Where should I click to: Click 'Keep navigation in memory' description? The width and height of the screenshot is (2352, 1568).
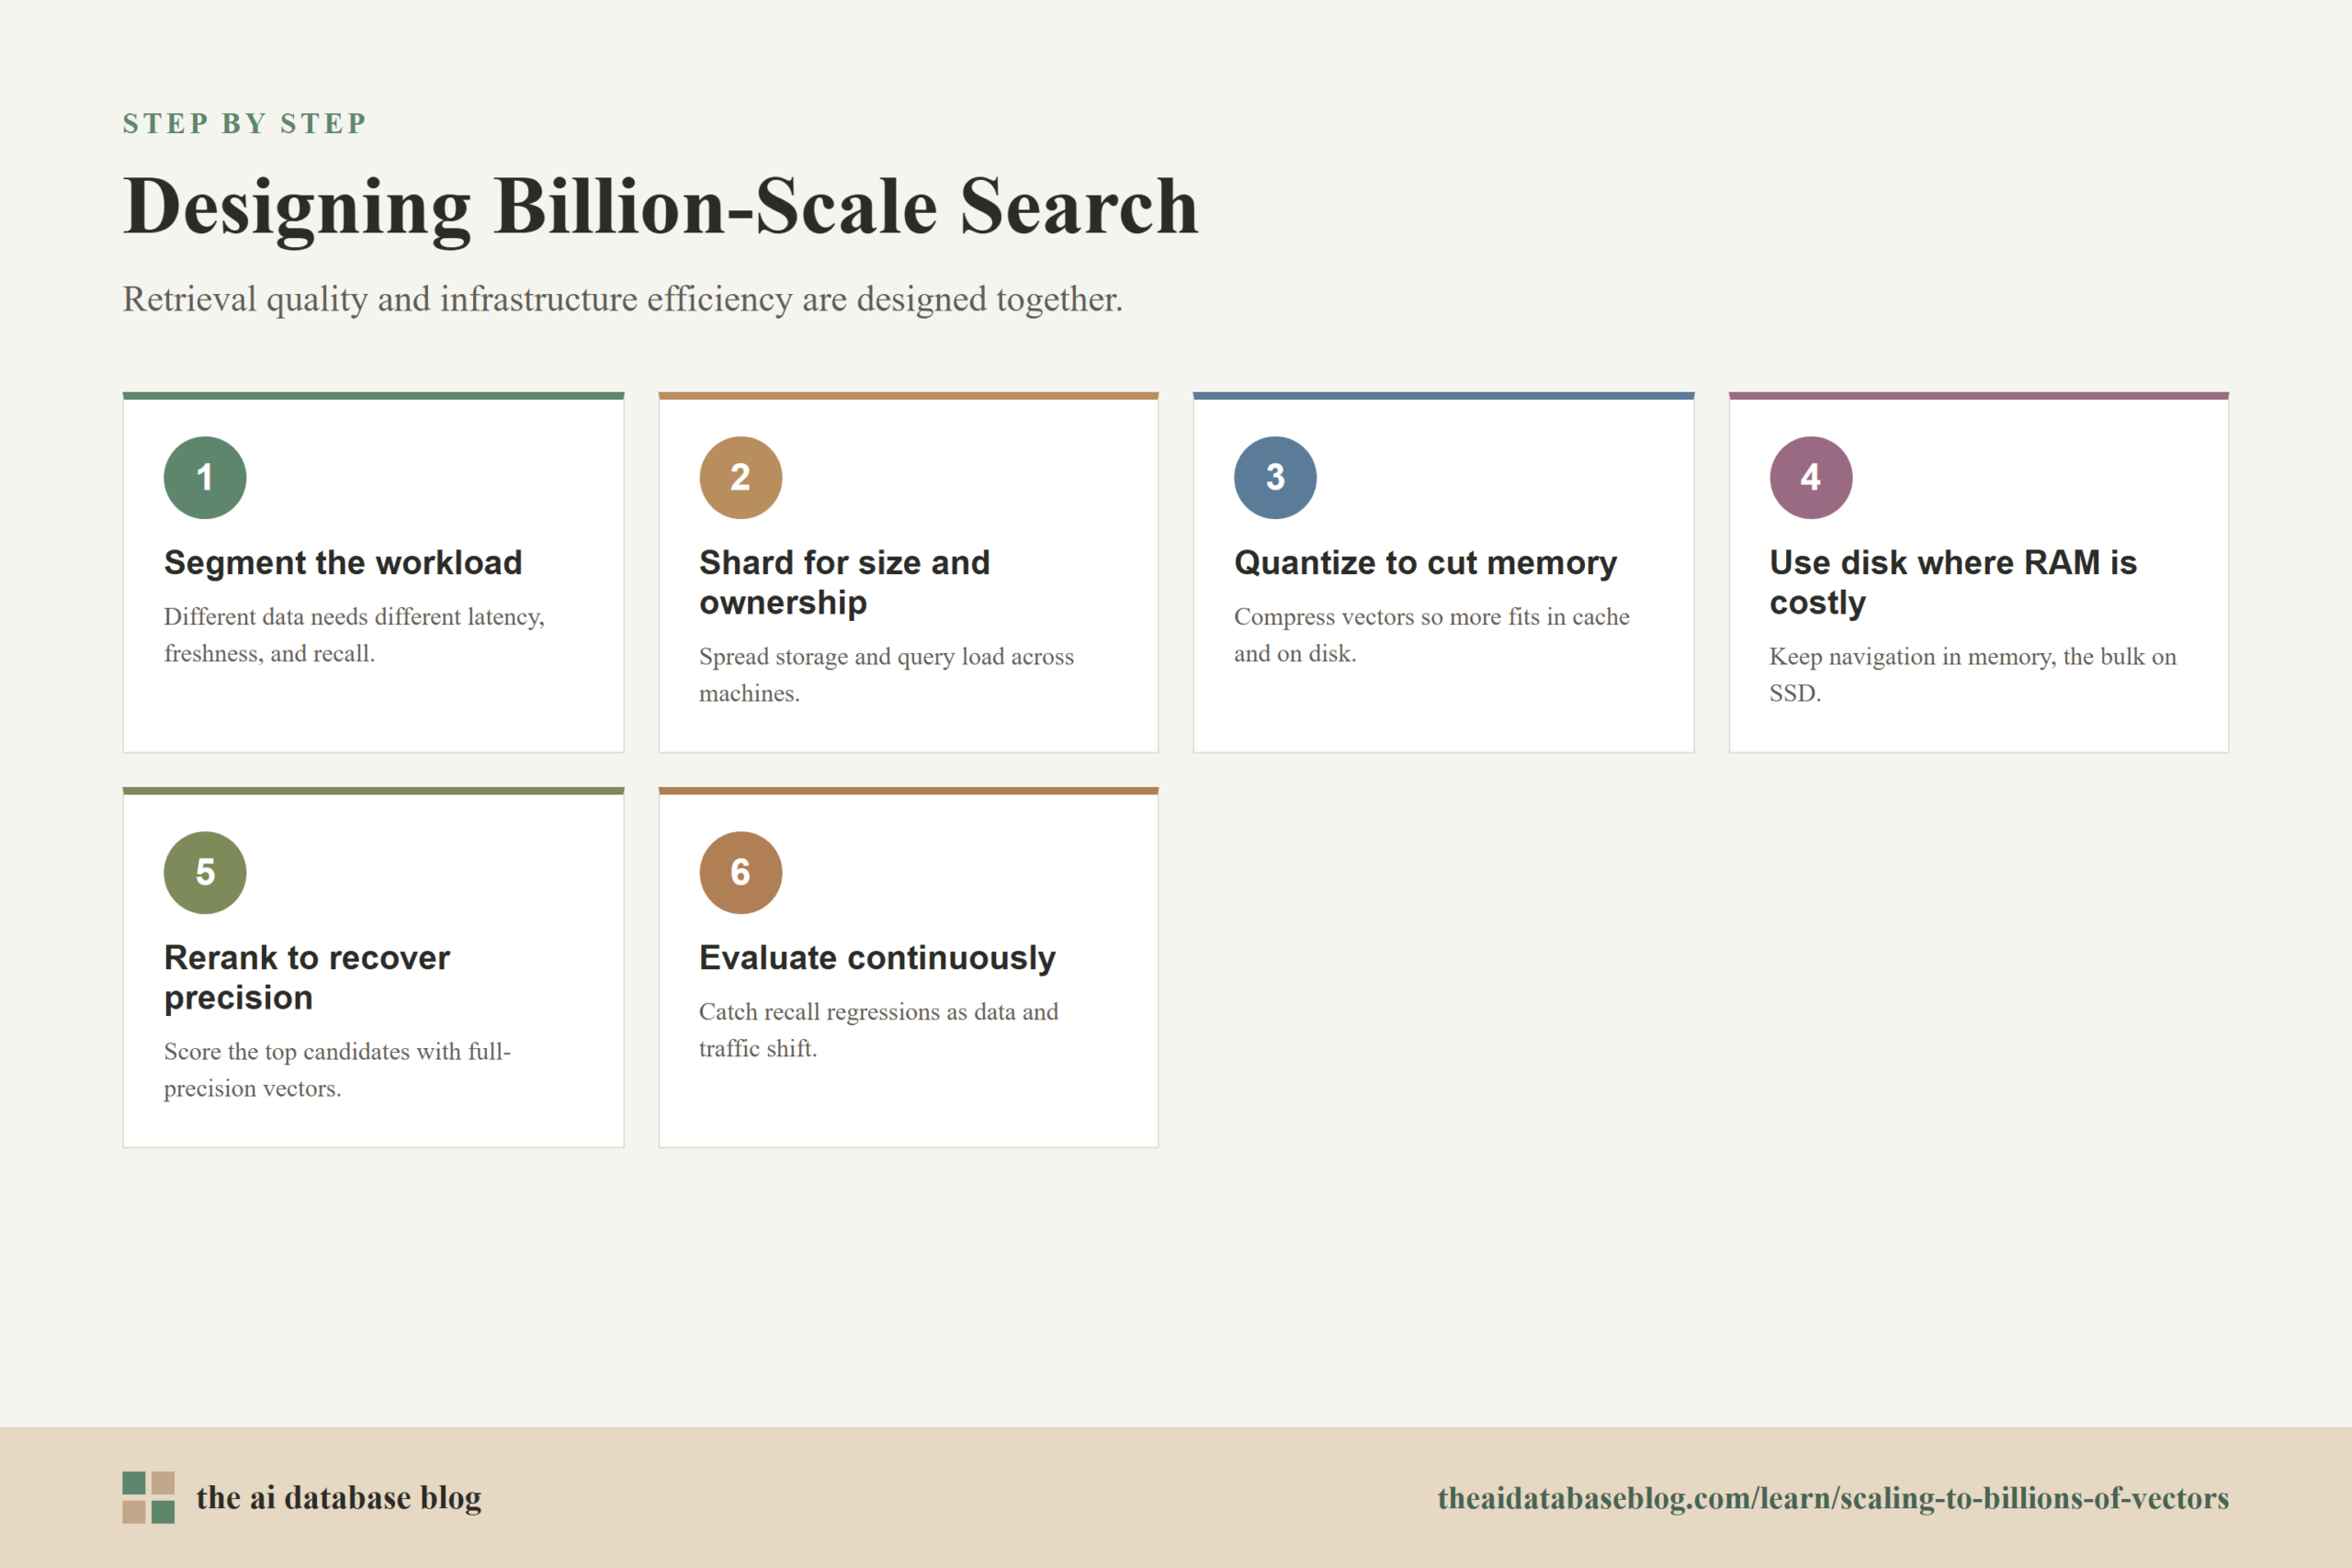click(1972, 675)
